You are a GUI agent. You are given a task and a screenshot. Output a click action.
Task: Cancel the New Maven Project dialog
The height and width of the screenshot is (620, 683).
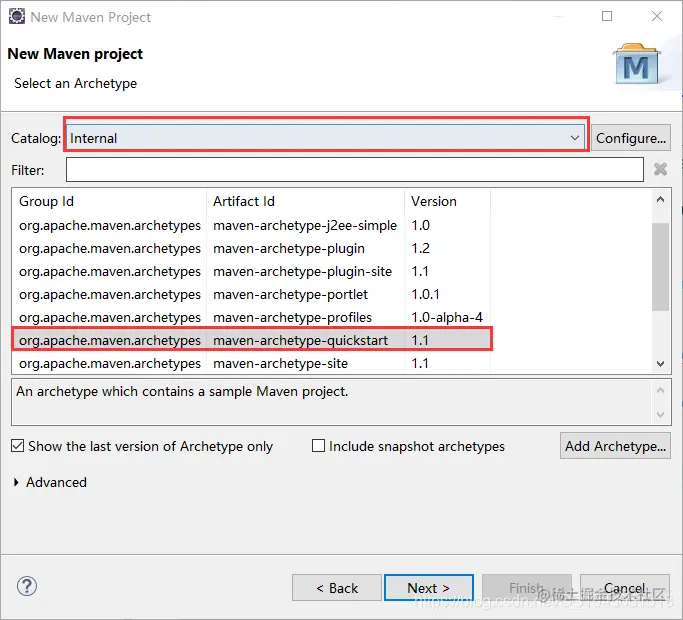point(625,588)
